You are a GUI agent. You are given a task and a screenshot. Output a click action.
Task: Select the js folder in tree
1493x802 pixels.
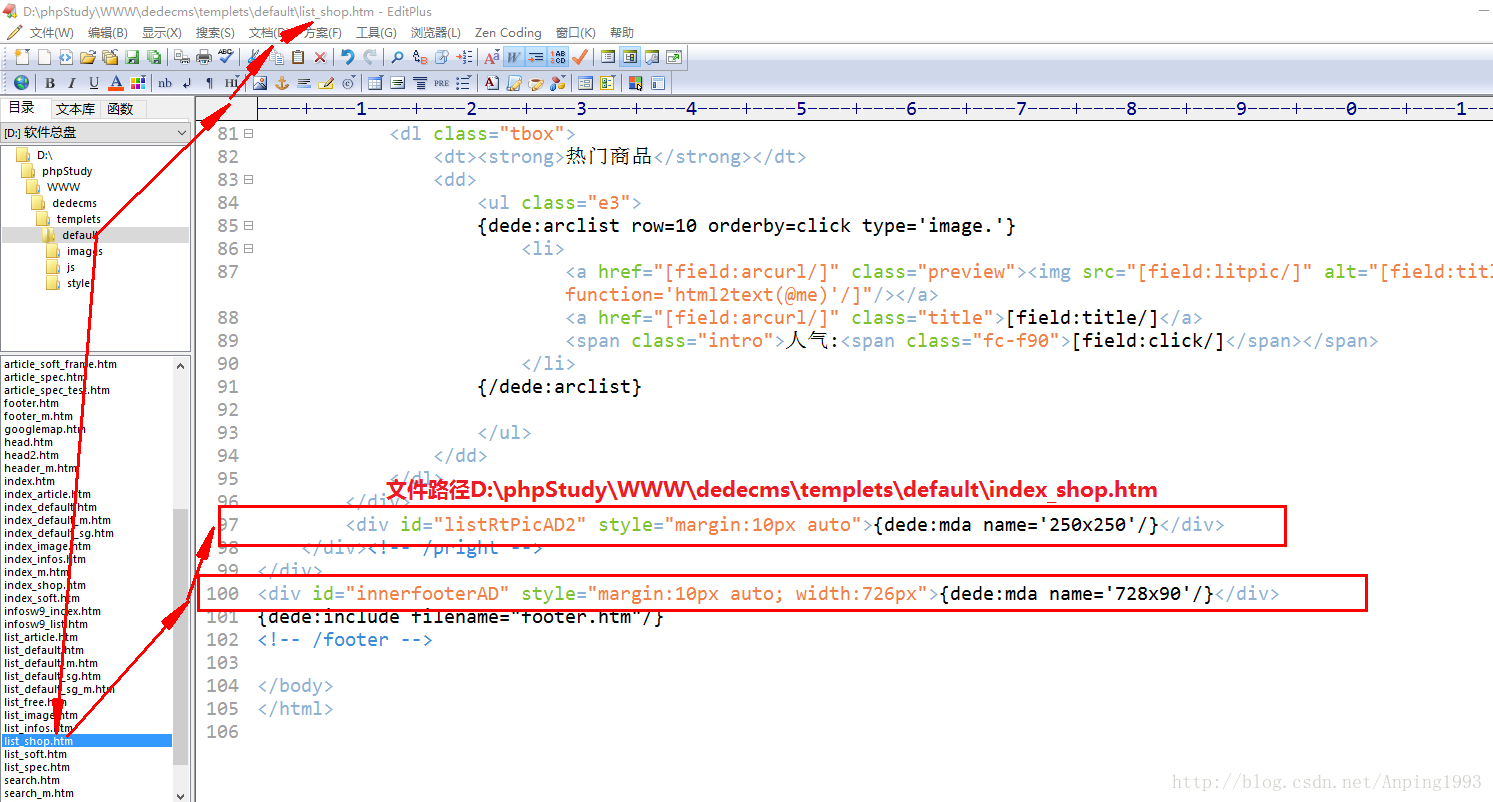pyautogui.click(x=71, y=267)
